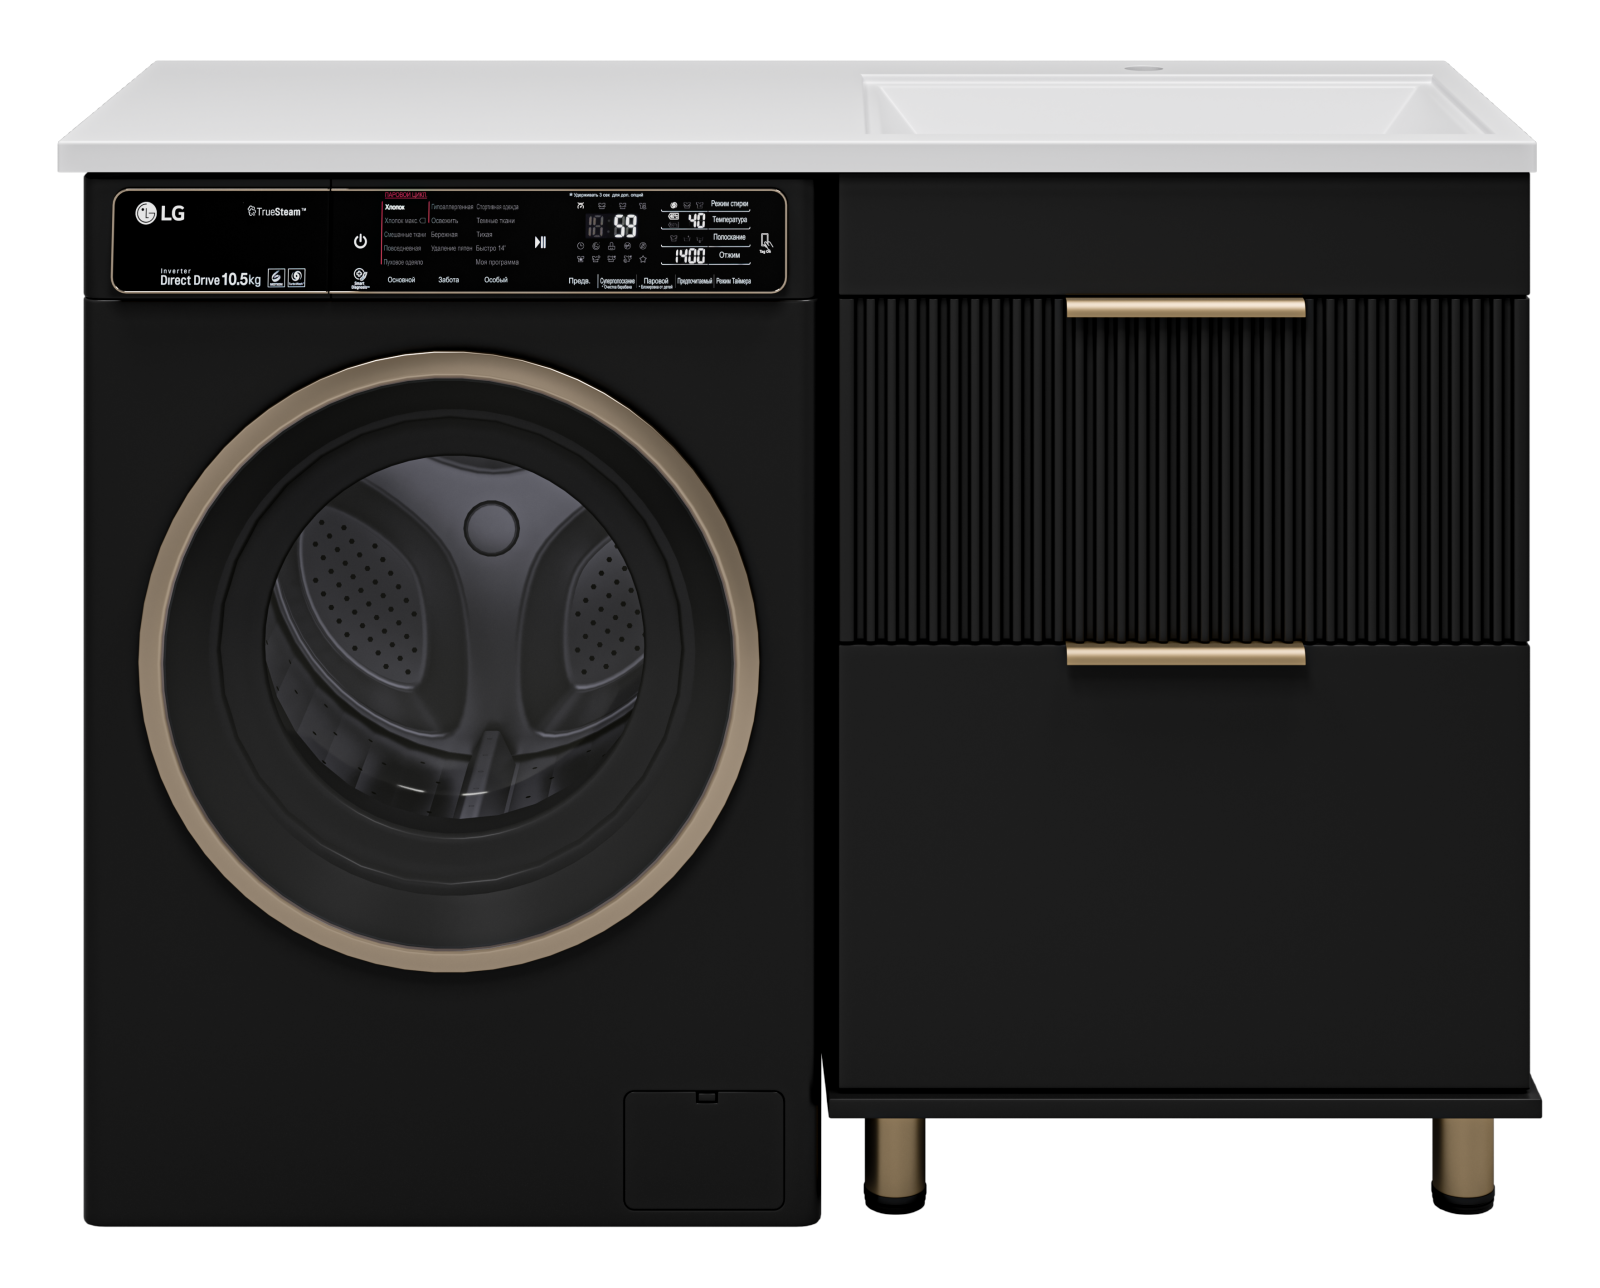Tap the star icon on the display

[x=642, y=259]
